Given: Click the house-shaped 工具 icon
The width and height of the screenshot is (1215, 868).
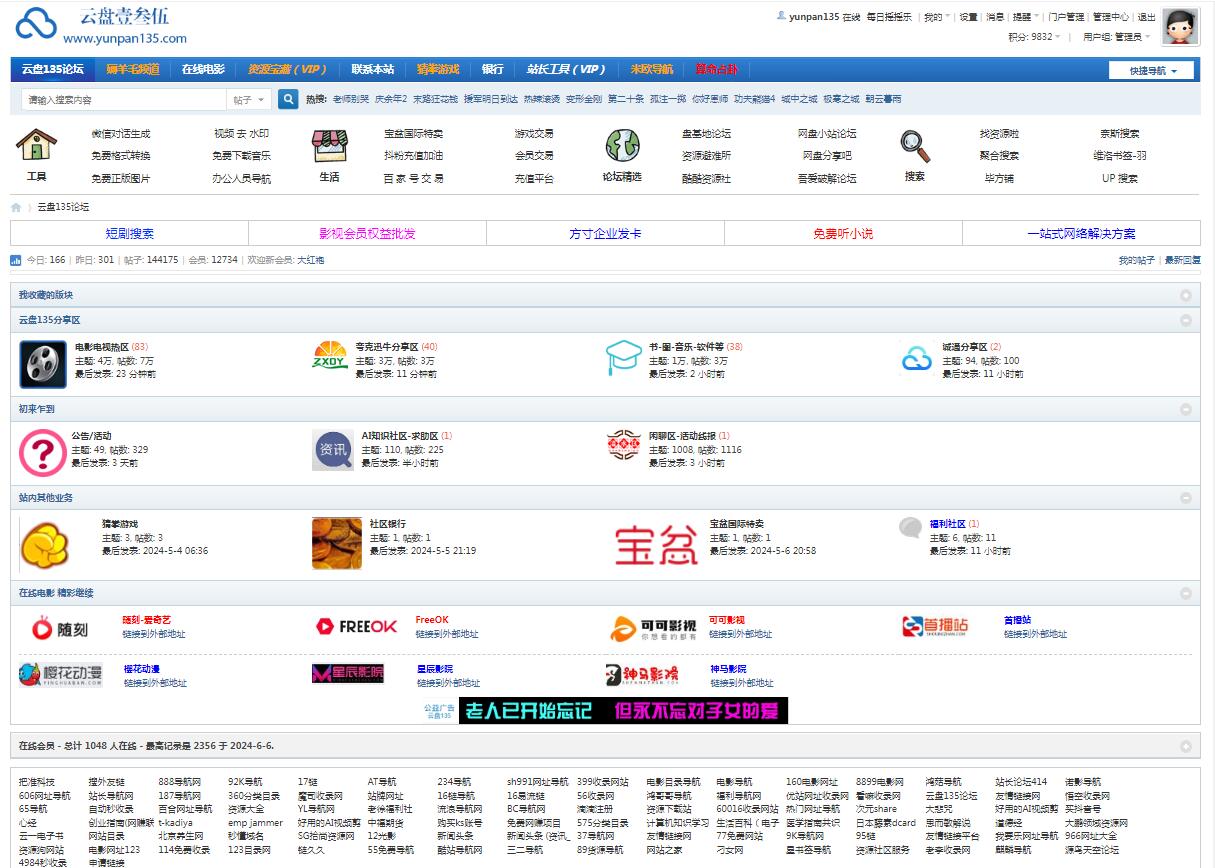Looking at the screenshot, I should tap(36, 146).
